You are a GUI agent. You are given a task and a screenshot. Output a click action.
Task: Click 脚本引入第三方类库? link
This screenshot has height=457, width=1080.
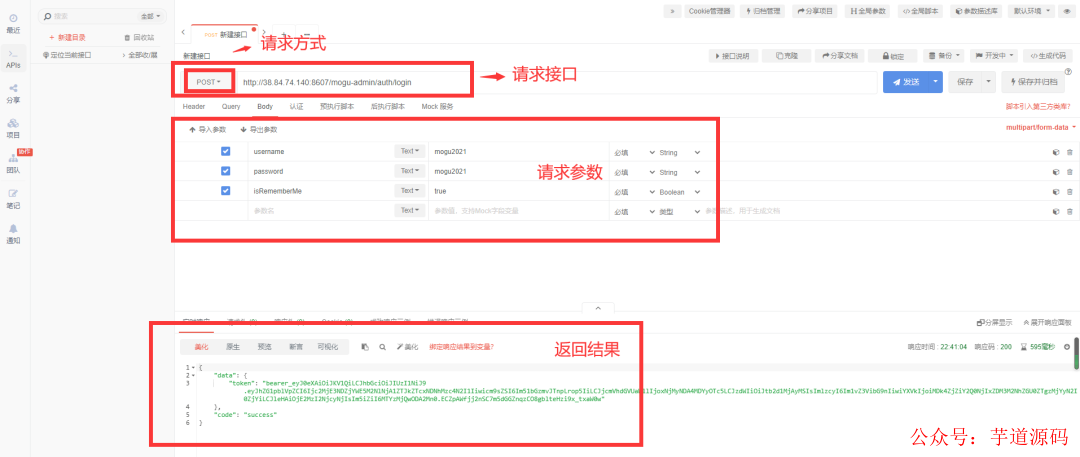pos(1039,107)
